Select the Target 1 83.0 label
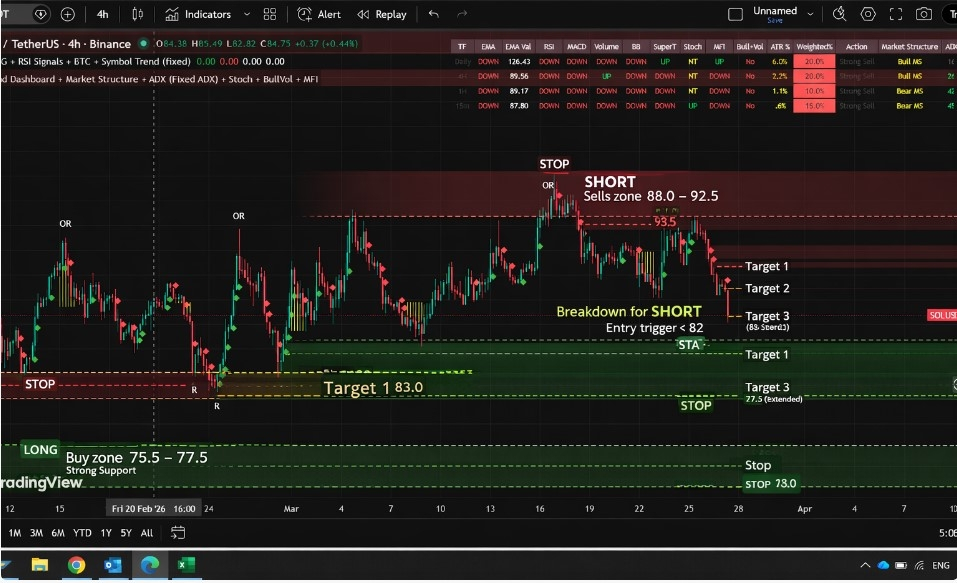Image resolution: width=957 pixels, height=583 pixels. click(x=373, y=388)
